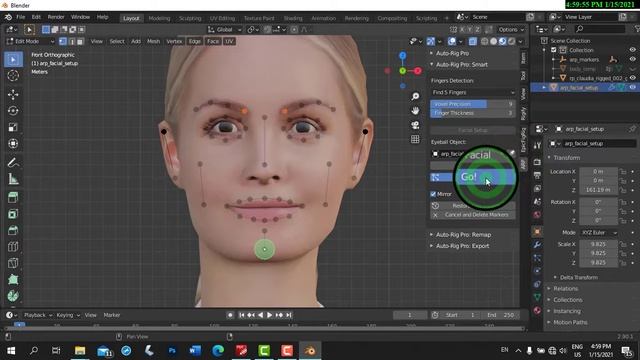
Task: Select the Transform tool
Action: (13, 144)
